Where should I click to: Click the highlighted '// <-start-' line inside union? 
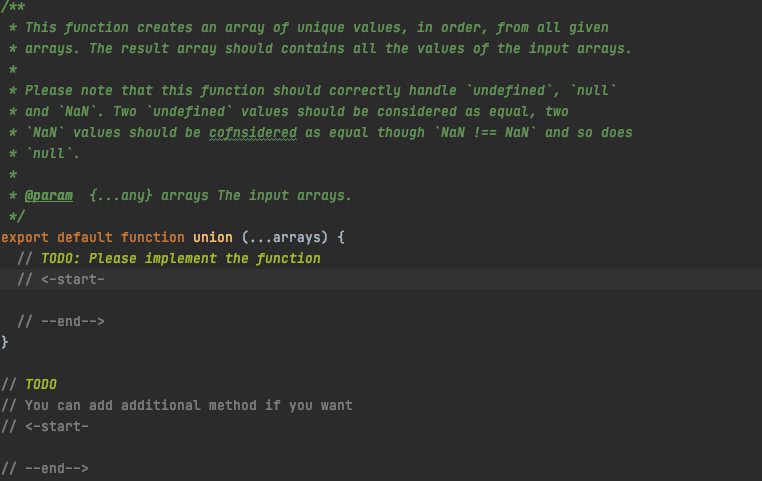381,279
